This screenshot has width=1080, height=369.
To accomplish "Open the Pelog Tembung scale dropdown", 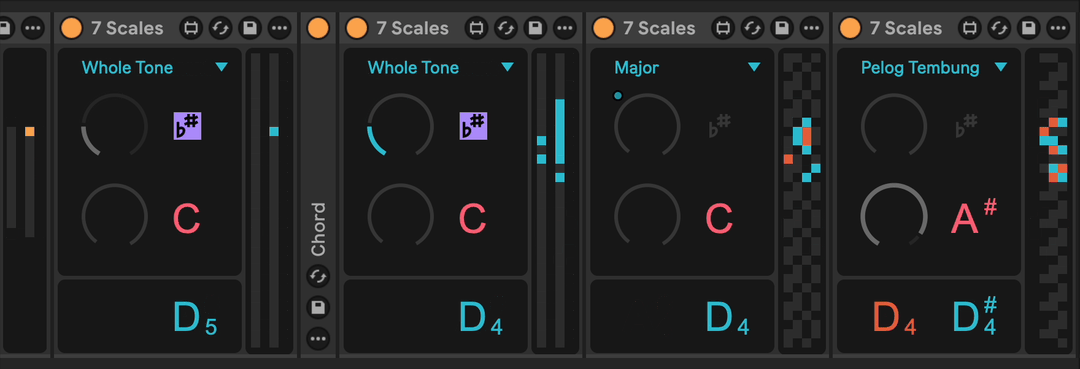I will click(933, 67).
